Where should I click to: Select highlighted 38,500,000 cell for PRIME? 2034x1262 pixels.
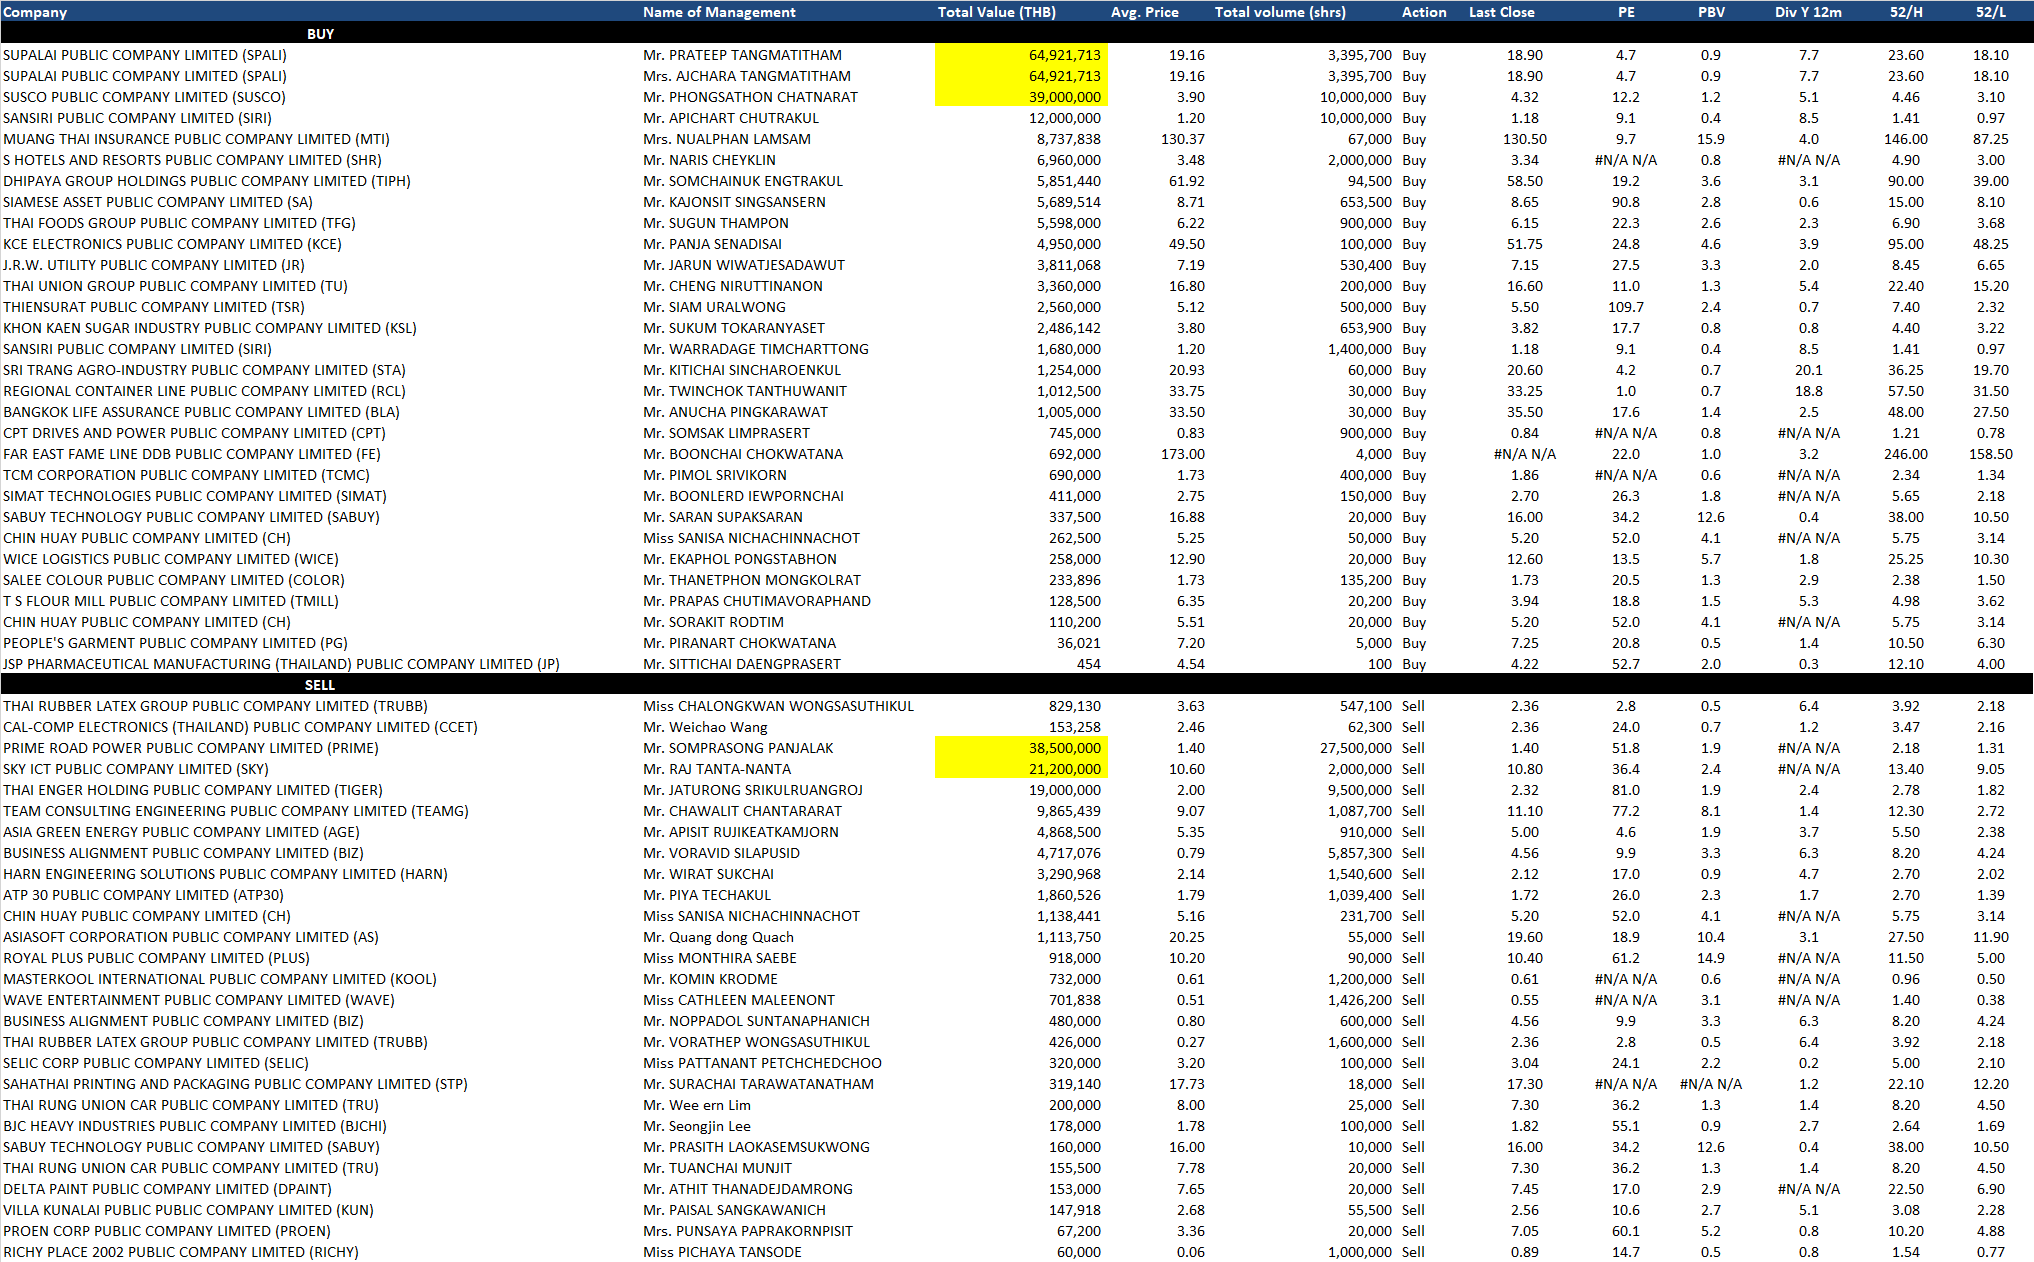pos(1064,748)
